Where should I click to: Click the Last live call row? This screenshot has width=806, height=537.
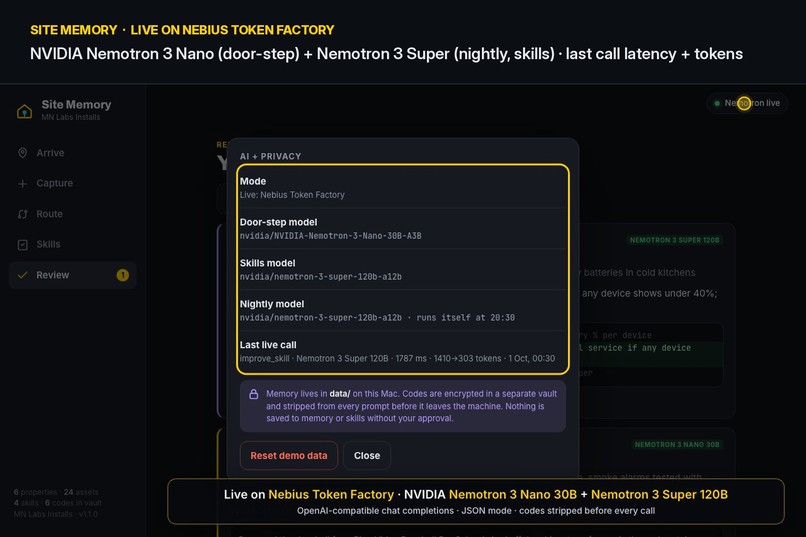pyautogui.click(x=403, y=351)
